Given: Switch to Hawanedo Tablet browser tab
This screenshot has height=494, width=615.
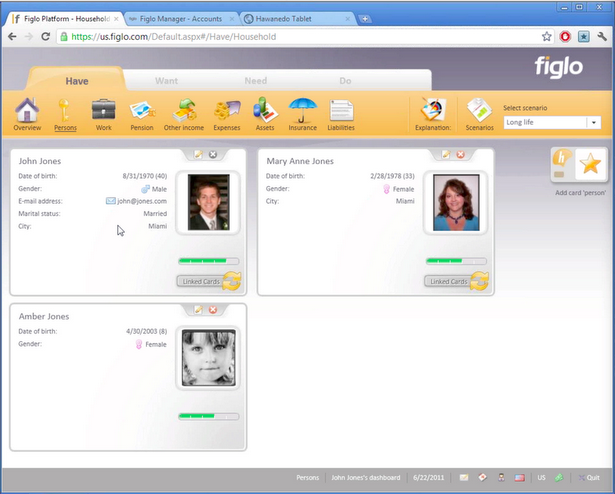Looking at the screenshot, I should pos(296,19).
